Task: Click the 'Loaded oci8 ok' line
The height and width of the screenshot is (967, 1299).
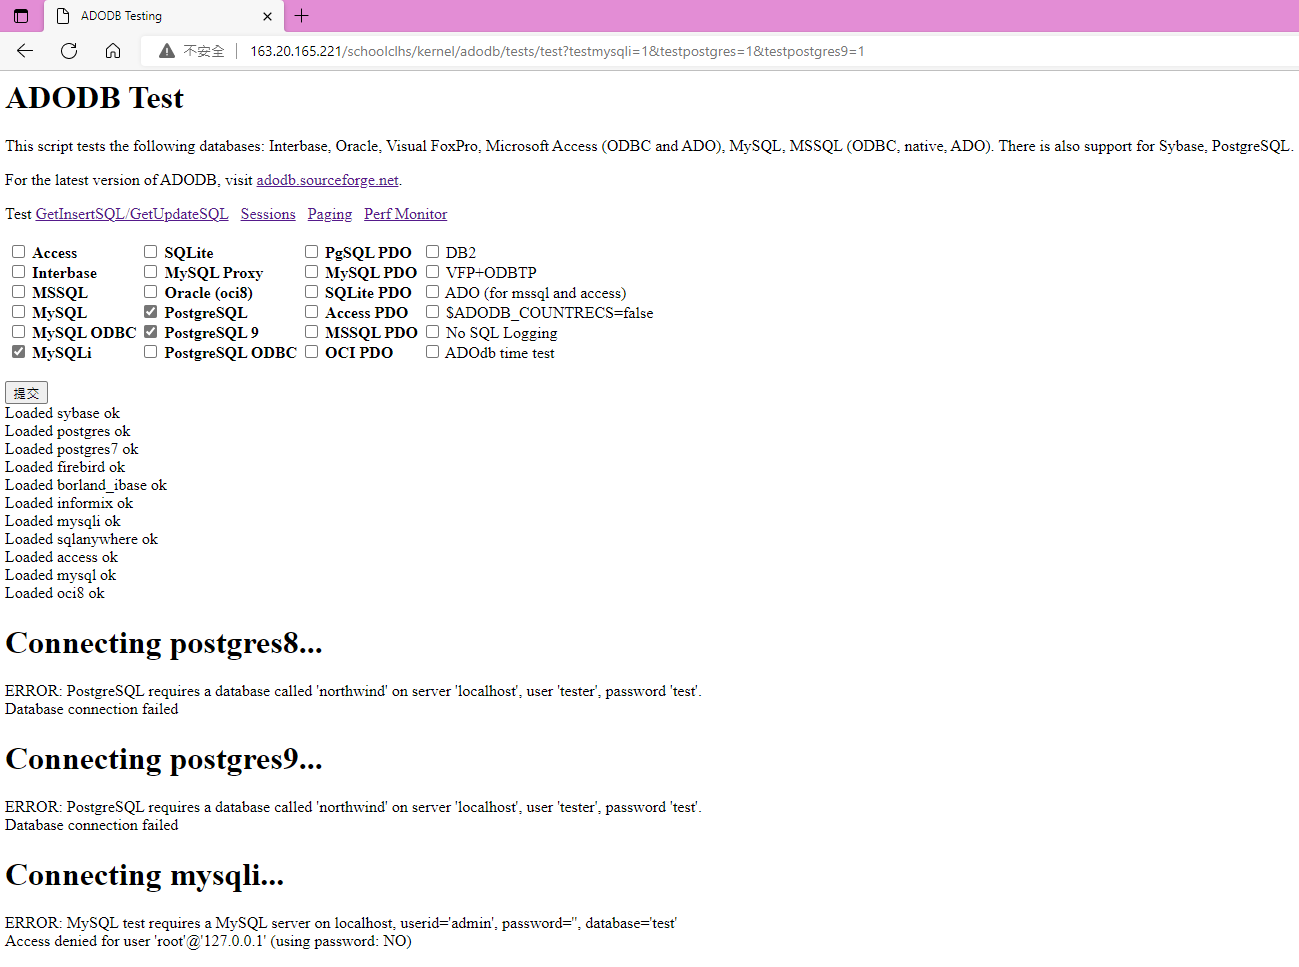Action: 55,593
